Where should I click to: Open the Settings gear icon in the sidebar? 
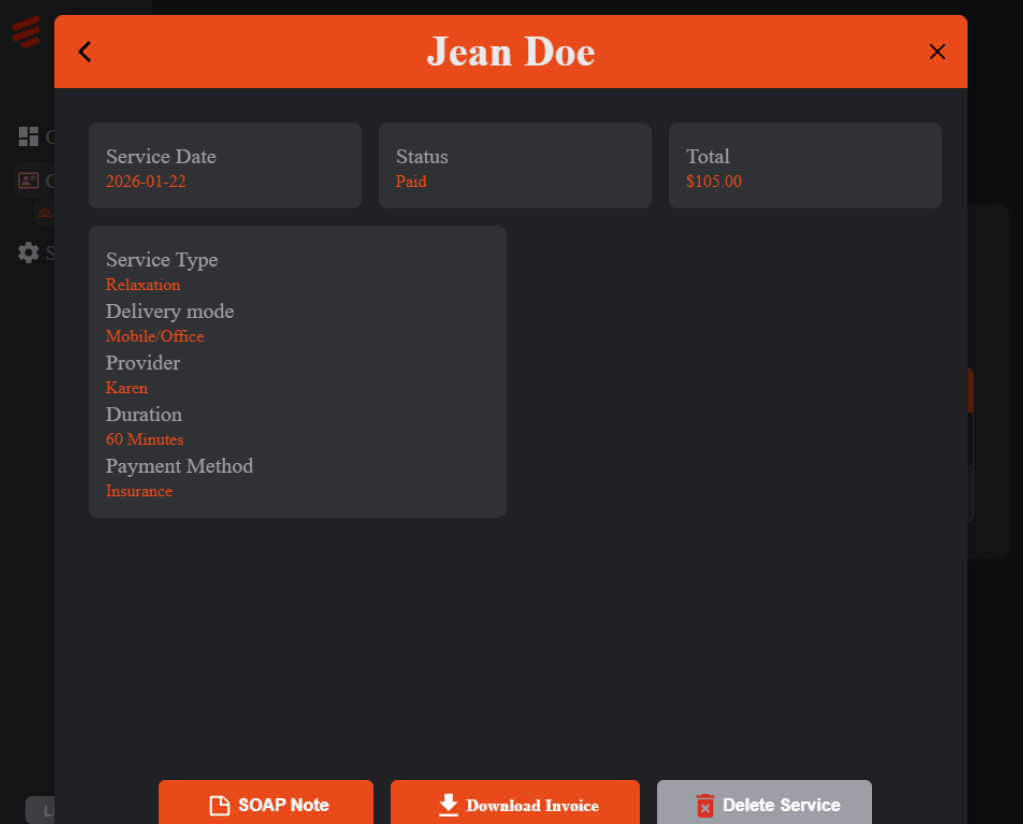(x=28, y=252)
